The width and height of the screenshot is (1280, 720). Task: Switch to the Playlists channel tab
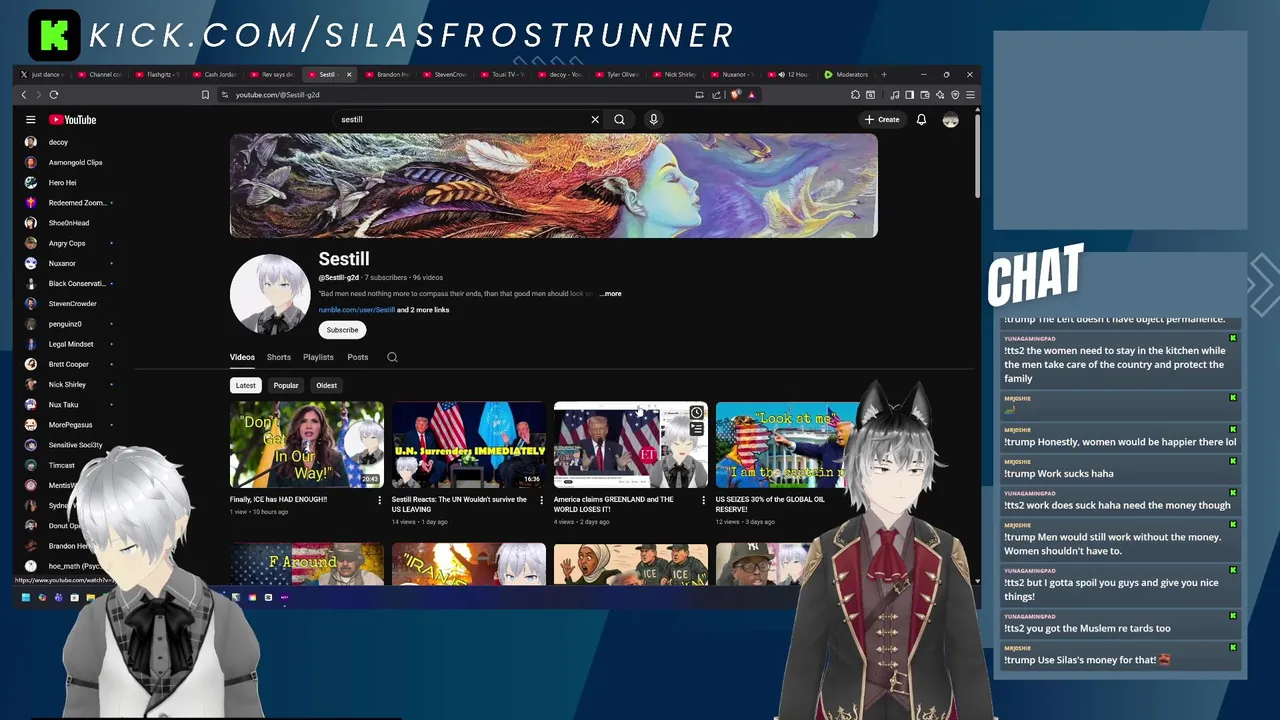[318, 357]
